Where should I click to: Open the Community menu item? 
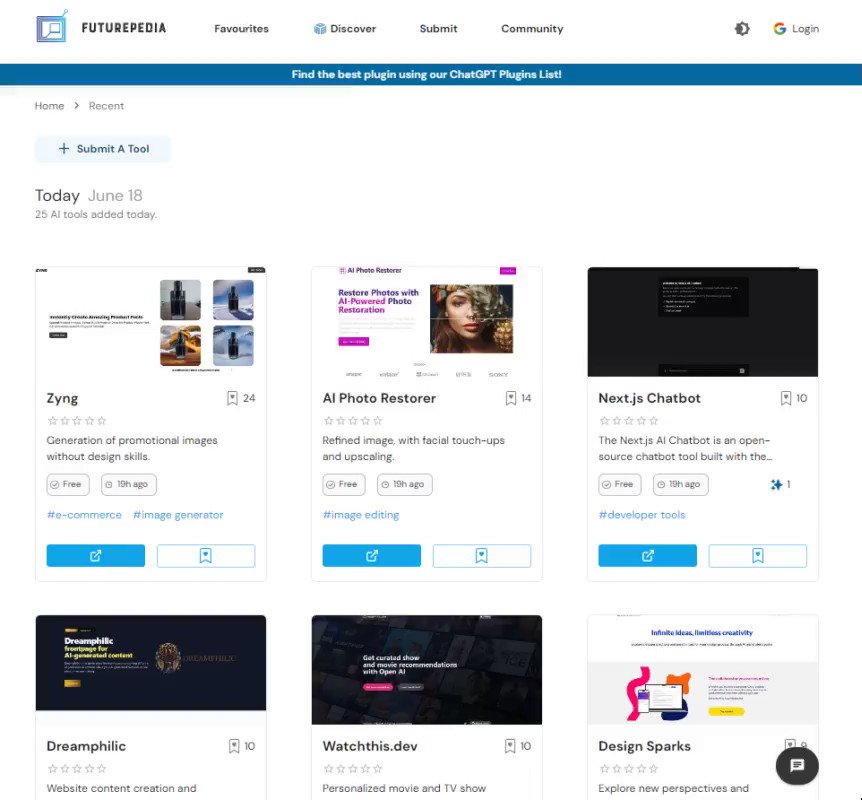point(532,29)
